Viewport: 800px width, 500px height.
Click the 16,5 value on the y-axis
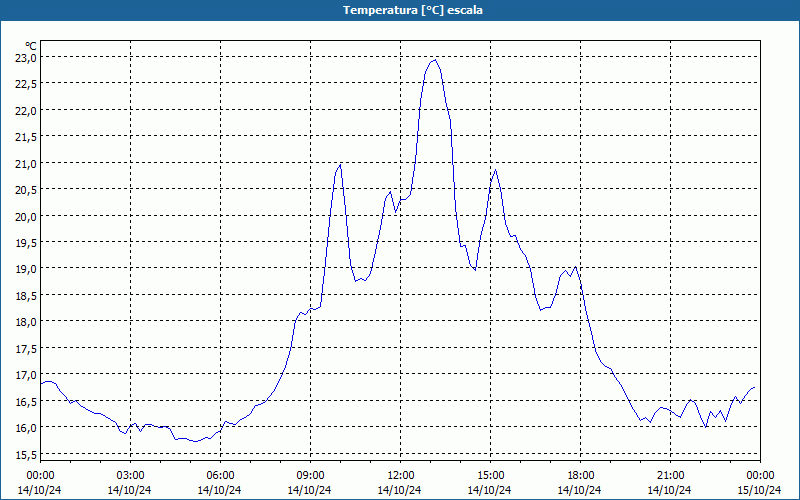point(26,402)
